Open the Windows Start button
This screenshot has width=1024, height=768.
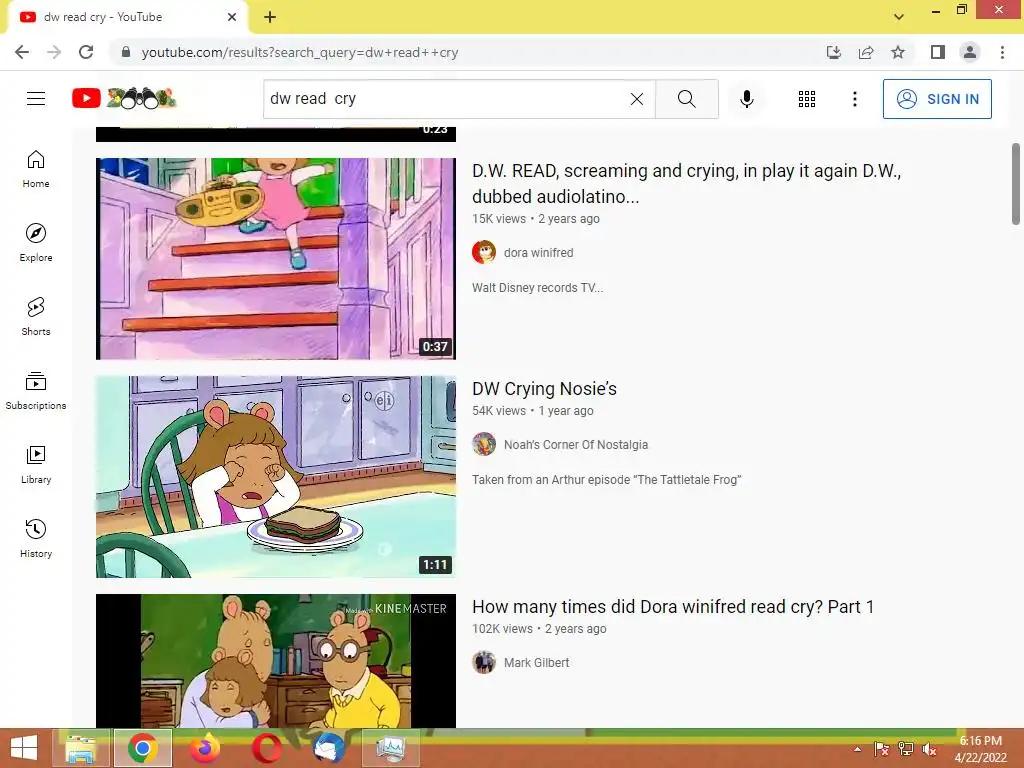(x=24, y=748)
